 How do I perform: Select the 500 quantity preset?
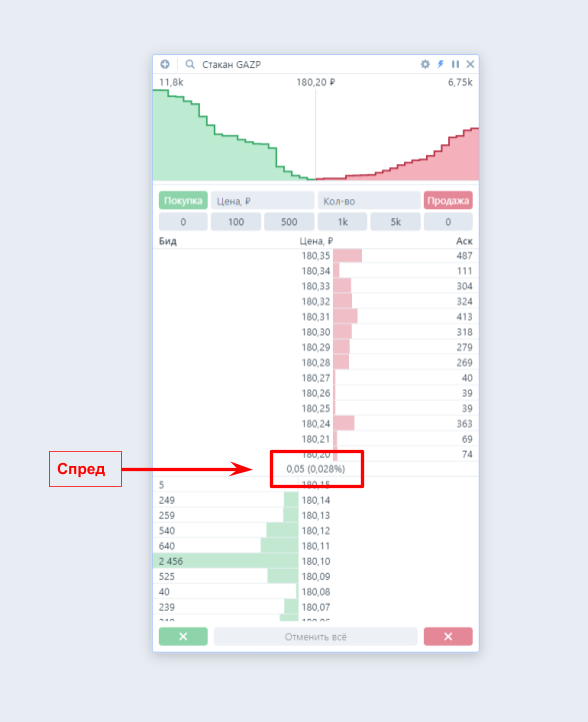pos(289,222)
